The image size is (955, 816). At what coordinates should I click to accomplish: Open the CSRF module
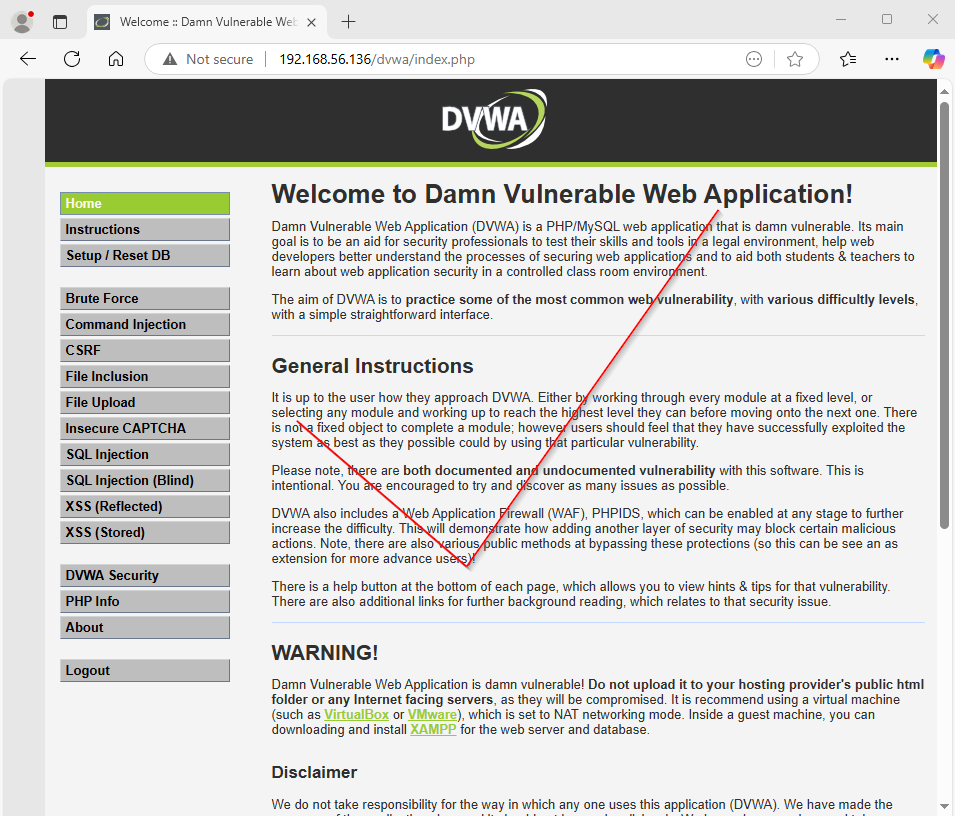click(x=145, y=351)
